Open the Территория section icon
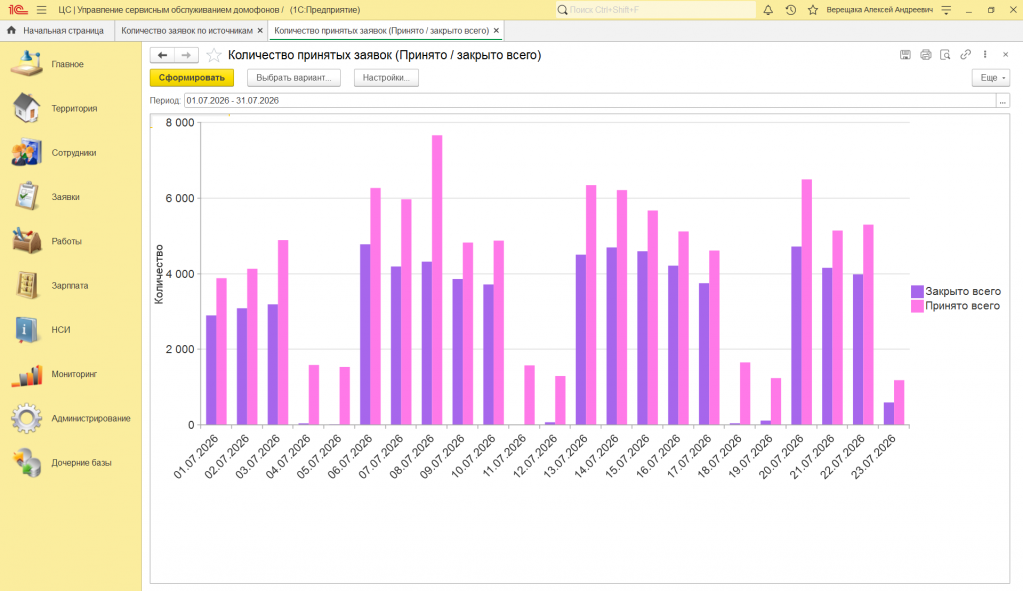The image size is (1023, 591). pyautogui.click(x=27, y=108)
